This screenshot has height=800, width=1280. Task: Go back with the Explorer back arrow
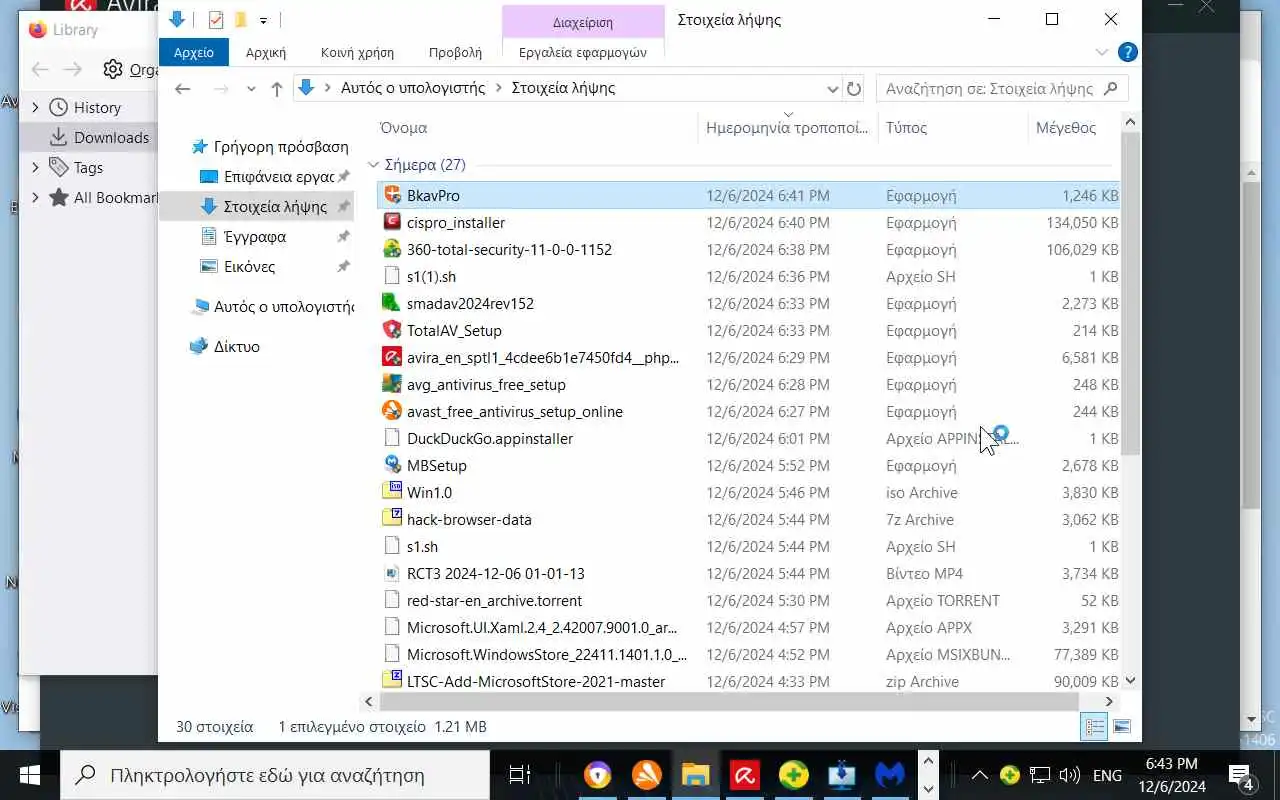pos(182,88)
